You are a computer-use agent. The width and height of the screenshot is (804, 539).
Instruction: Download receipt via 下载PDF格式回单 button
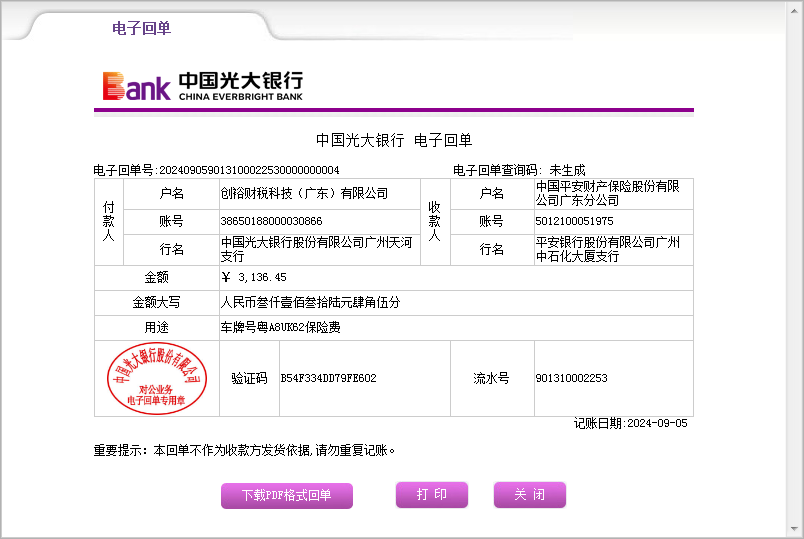286,495
